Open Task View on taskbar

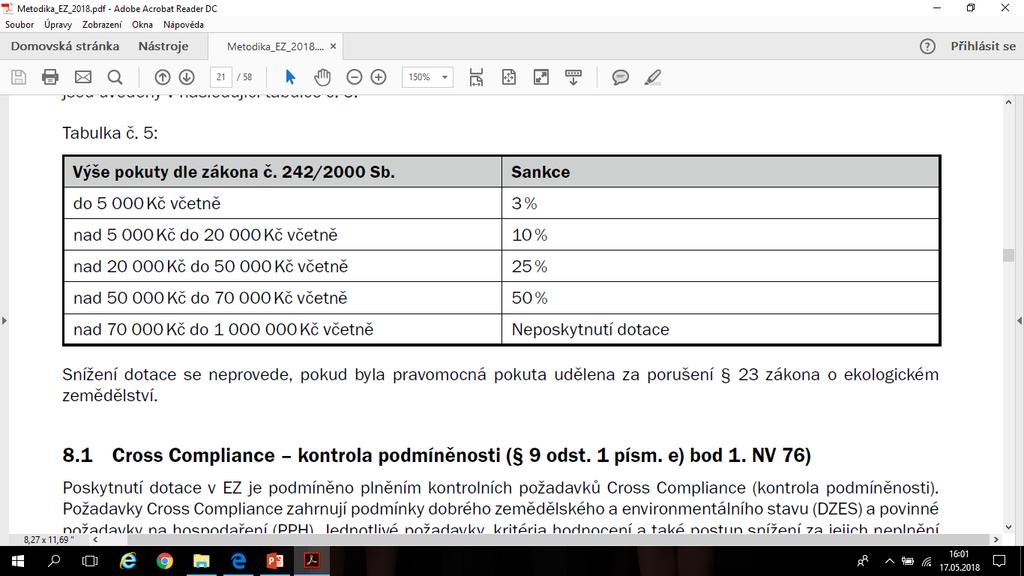89,561
